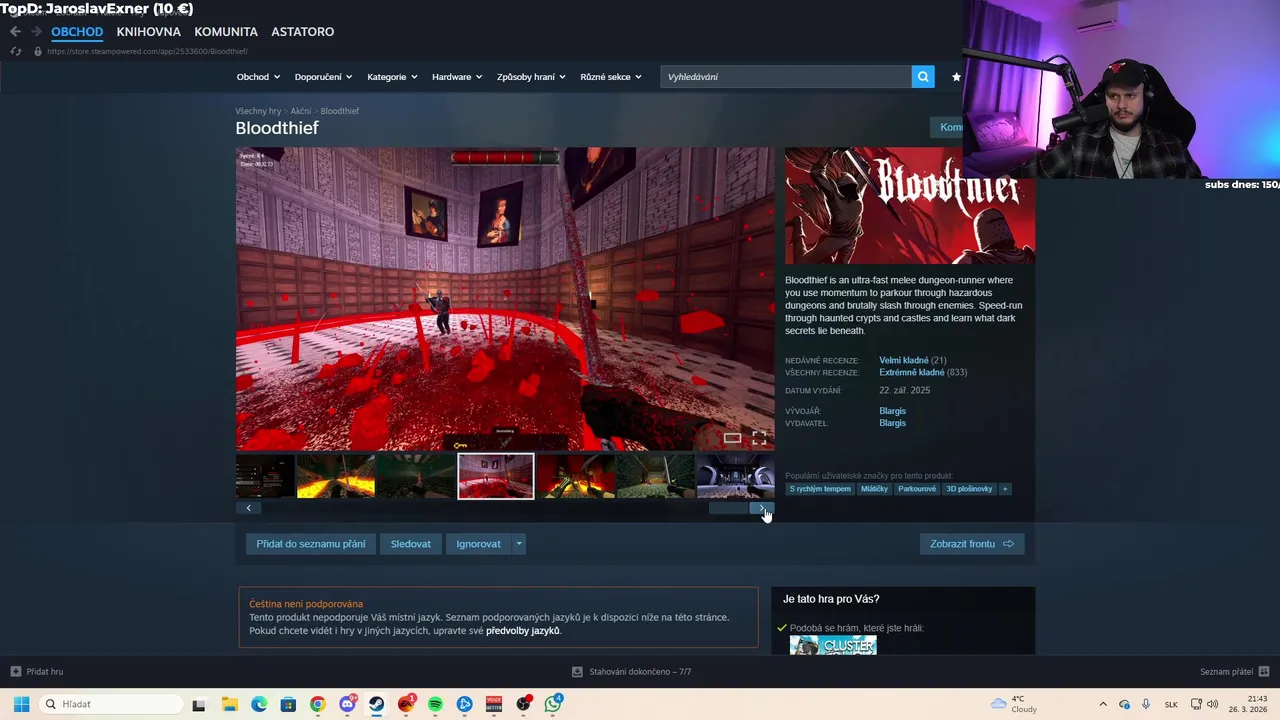Click the star icon beside the search button
The image size is (1280, 720).
pos(956,76)
